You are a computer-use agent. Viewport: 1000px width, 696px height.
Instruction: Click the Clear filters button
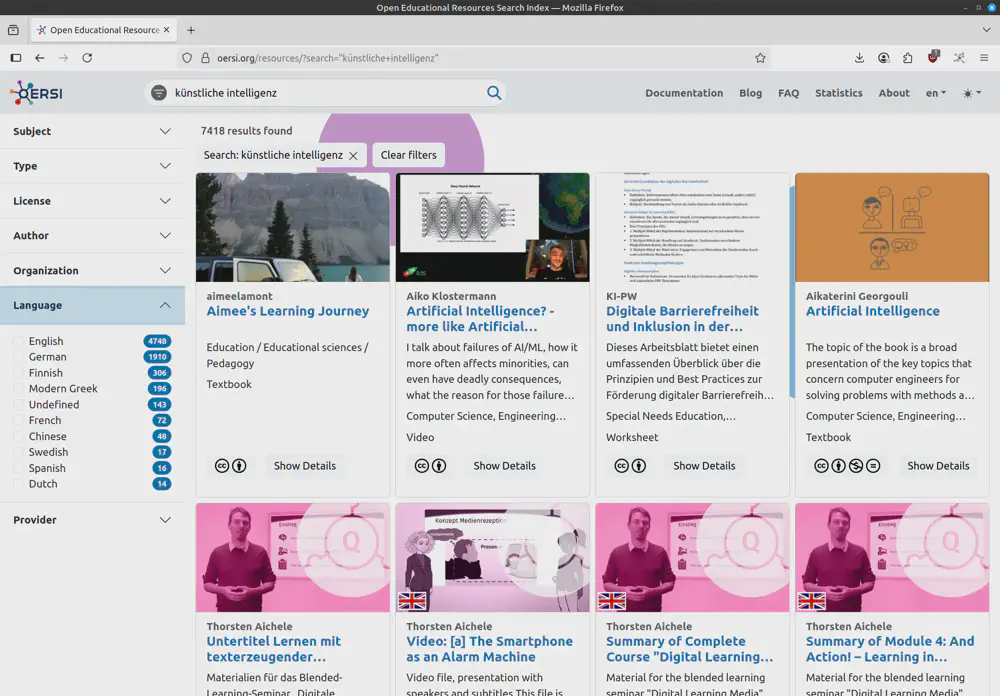(x=408, y=155)
